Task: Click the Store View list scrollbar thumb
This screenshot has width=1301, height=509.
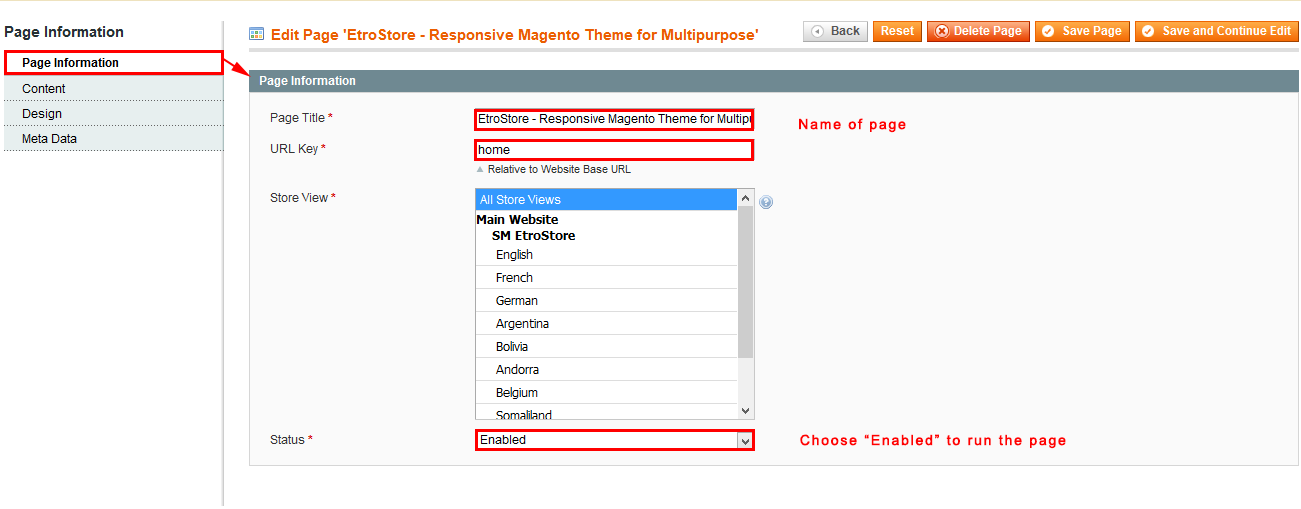Action: [x=745, y=282]
